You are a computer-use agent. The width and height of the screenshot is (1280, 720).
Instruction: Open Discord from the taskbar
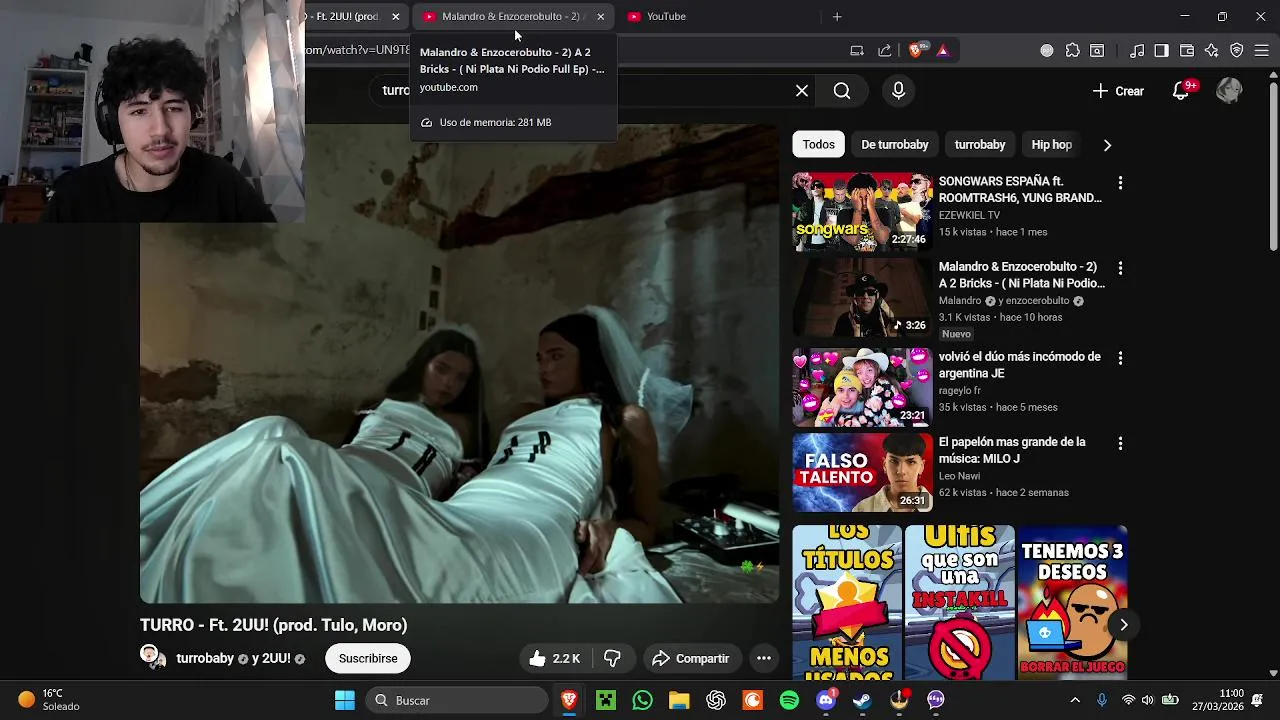tap(826, 700)
